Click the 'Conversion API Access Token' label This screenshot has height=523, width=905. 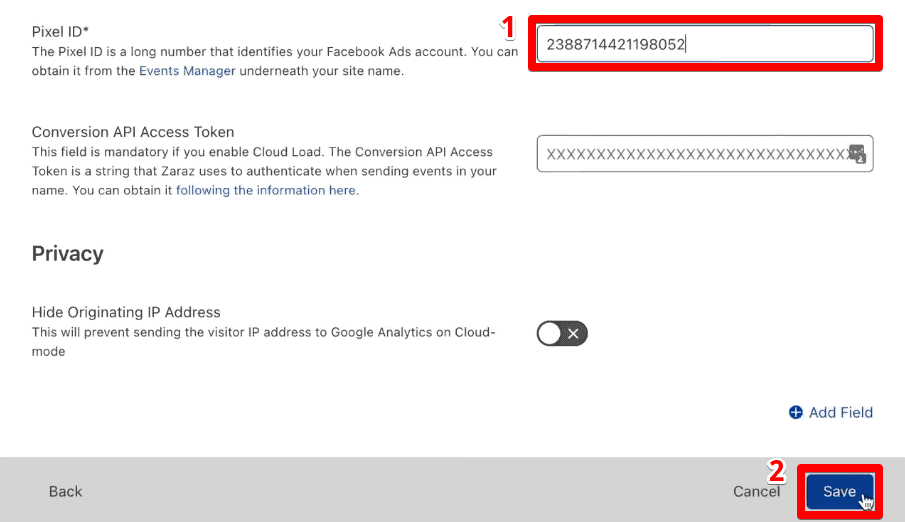133,132
